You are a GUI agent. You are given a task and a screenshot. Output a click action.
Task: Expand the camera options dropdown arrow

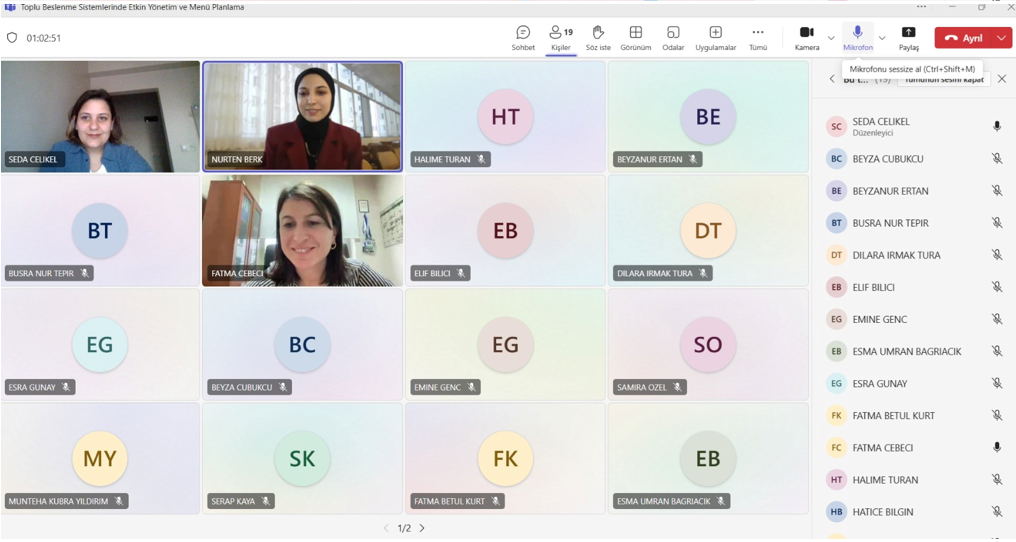[x=831, y=38]
